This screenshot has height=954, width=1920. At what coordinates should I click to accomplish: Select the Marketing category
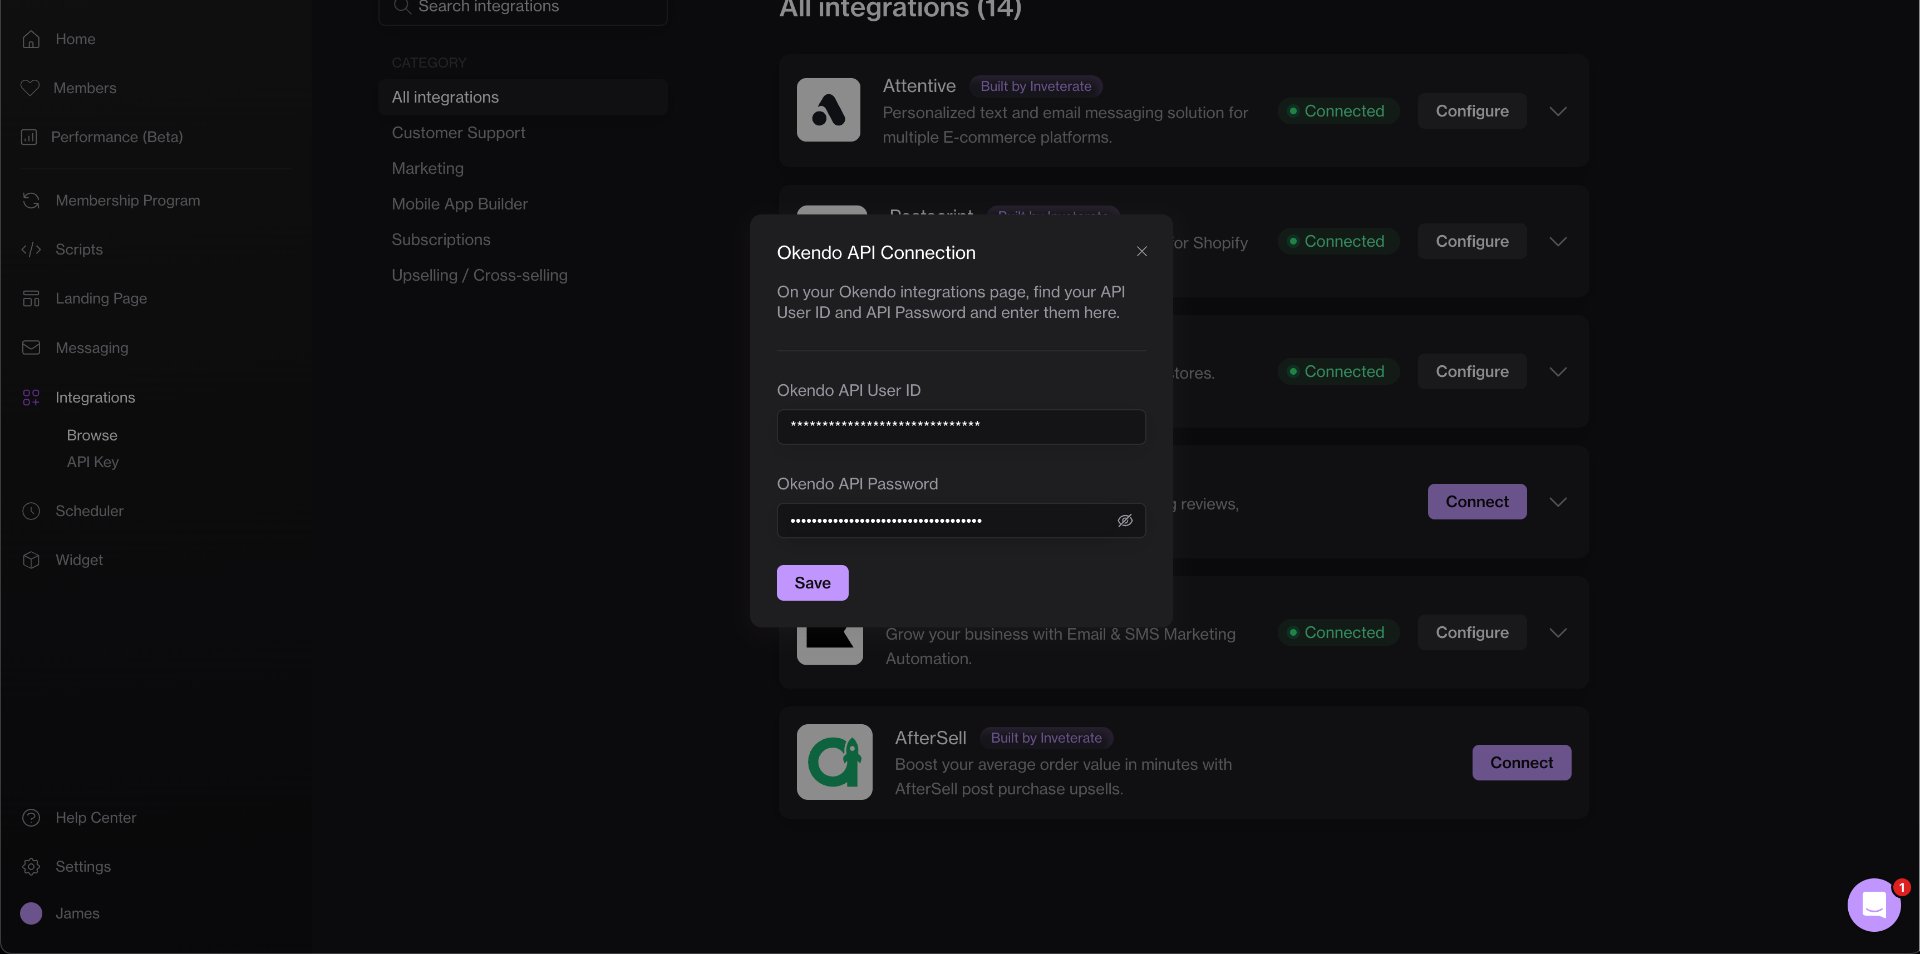[x=428, y=168]
